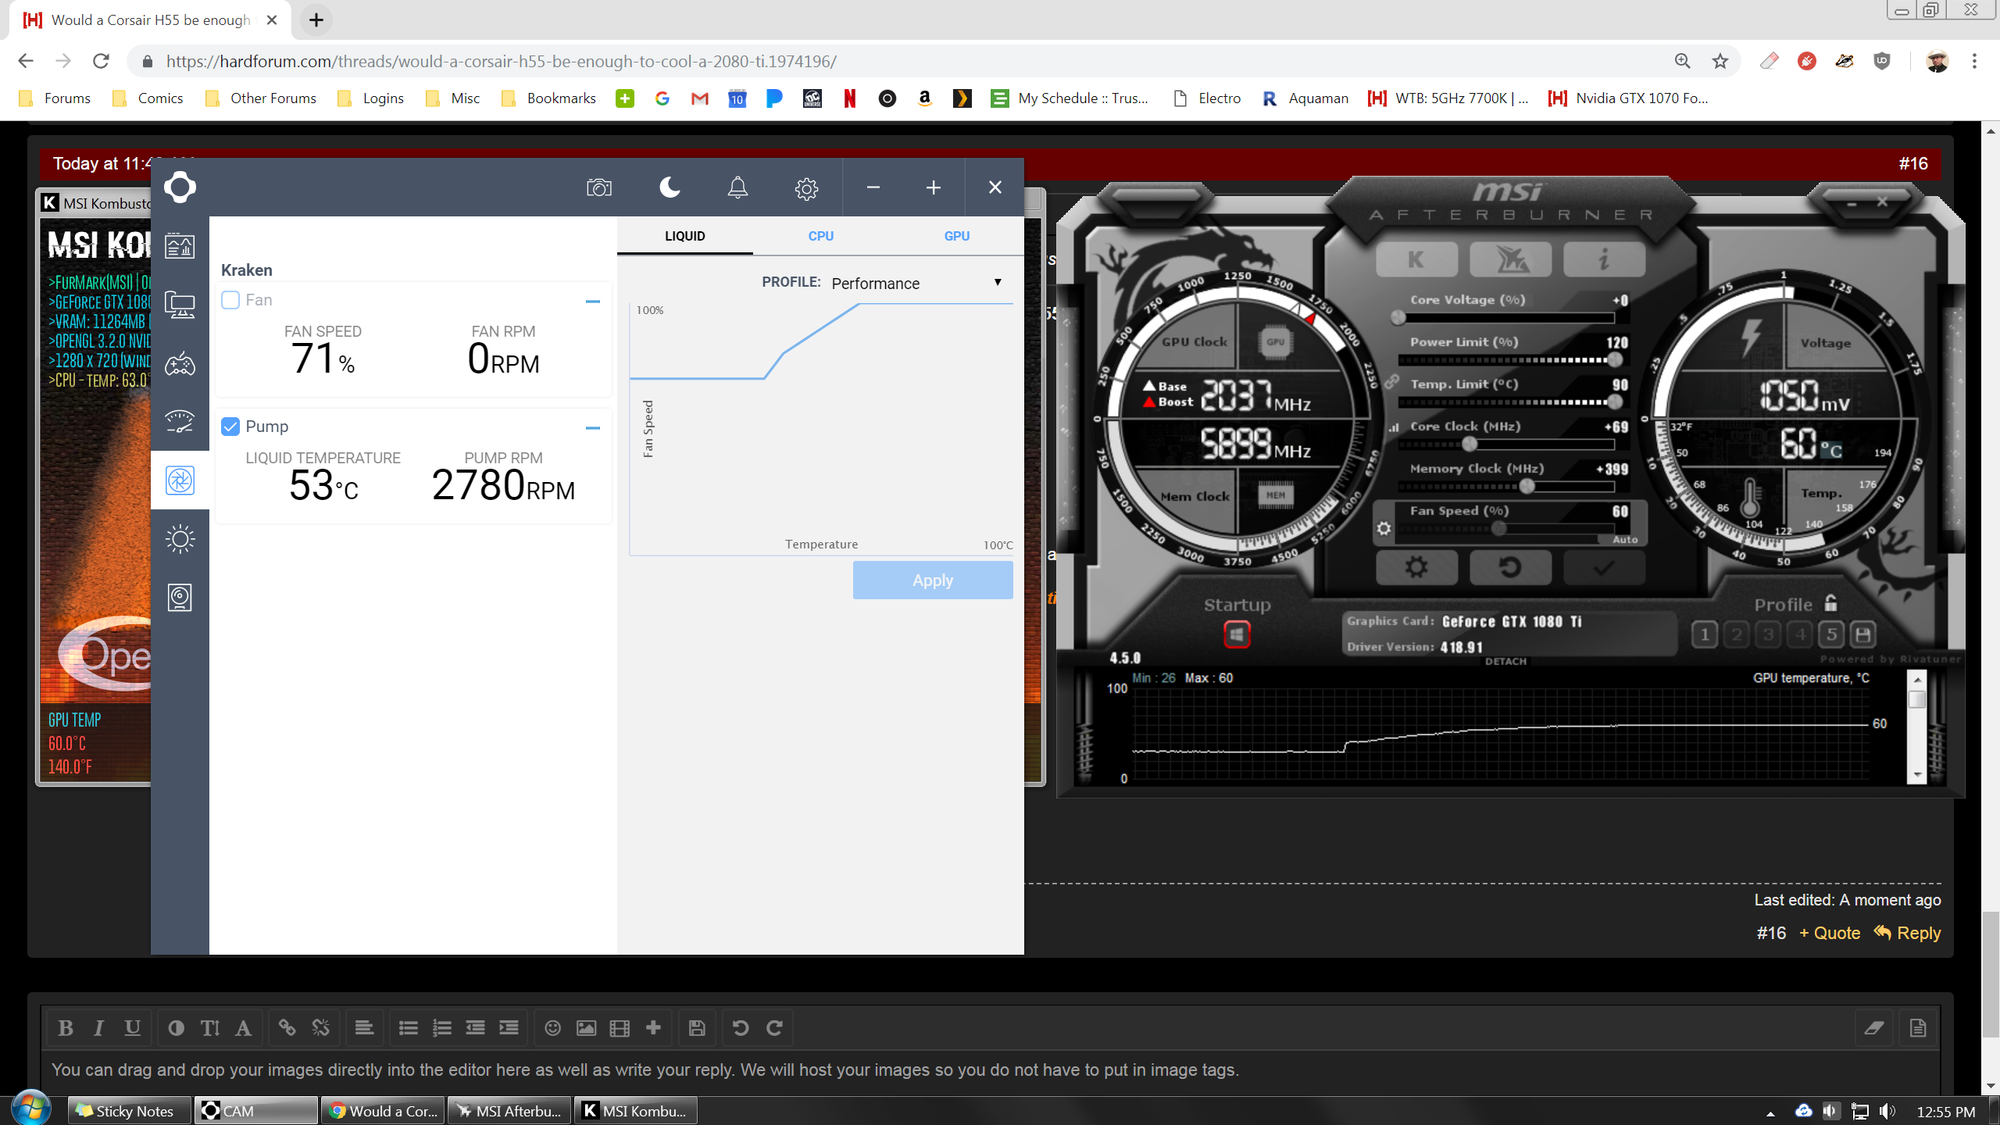Screen dimensions: 2000x1125
Task: Click the Apply fan curve button
Action: click(x=932, y=580)
